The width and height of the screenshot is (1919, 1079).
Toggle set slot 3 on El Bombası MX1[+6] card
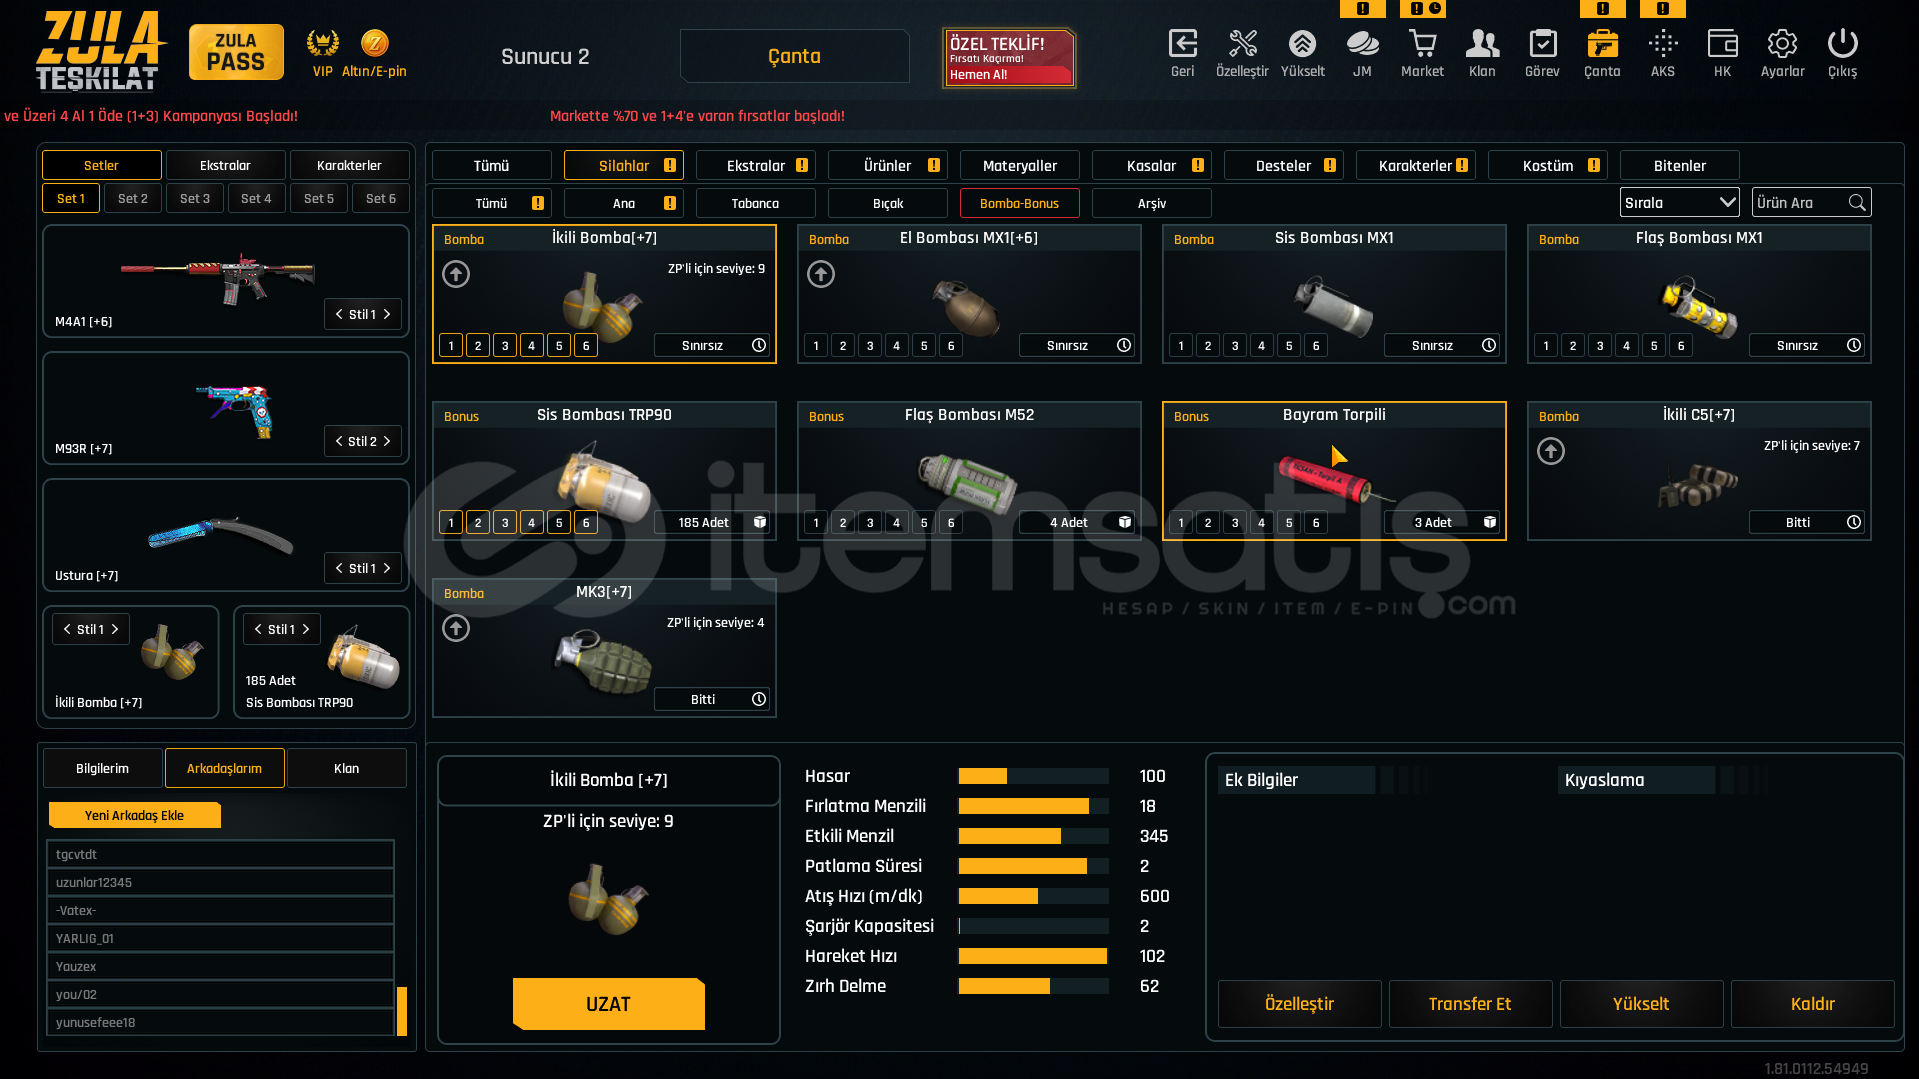870,346
